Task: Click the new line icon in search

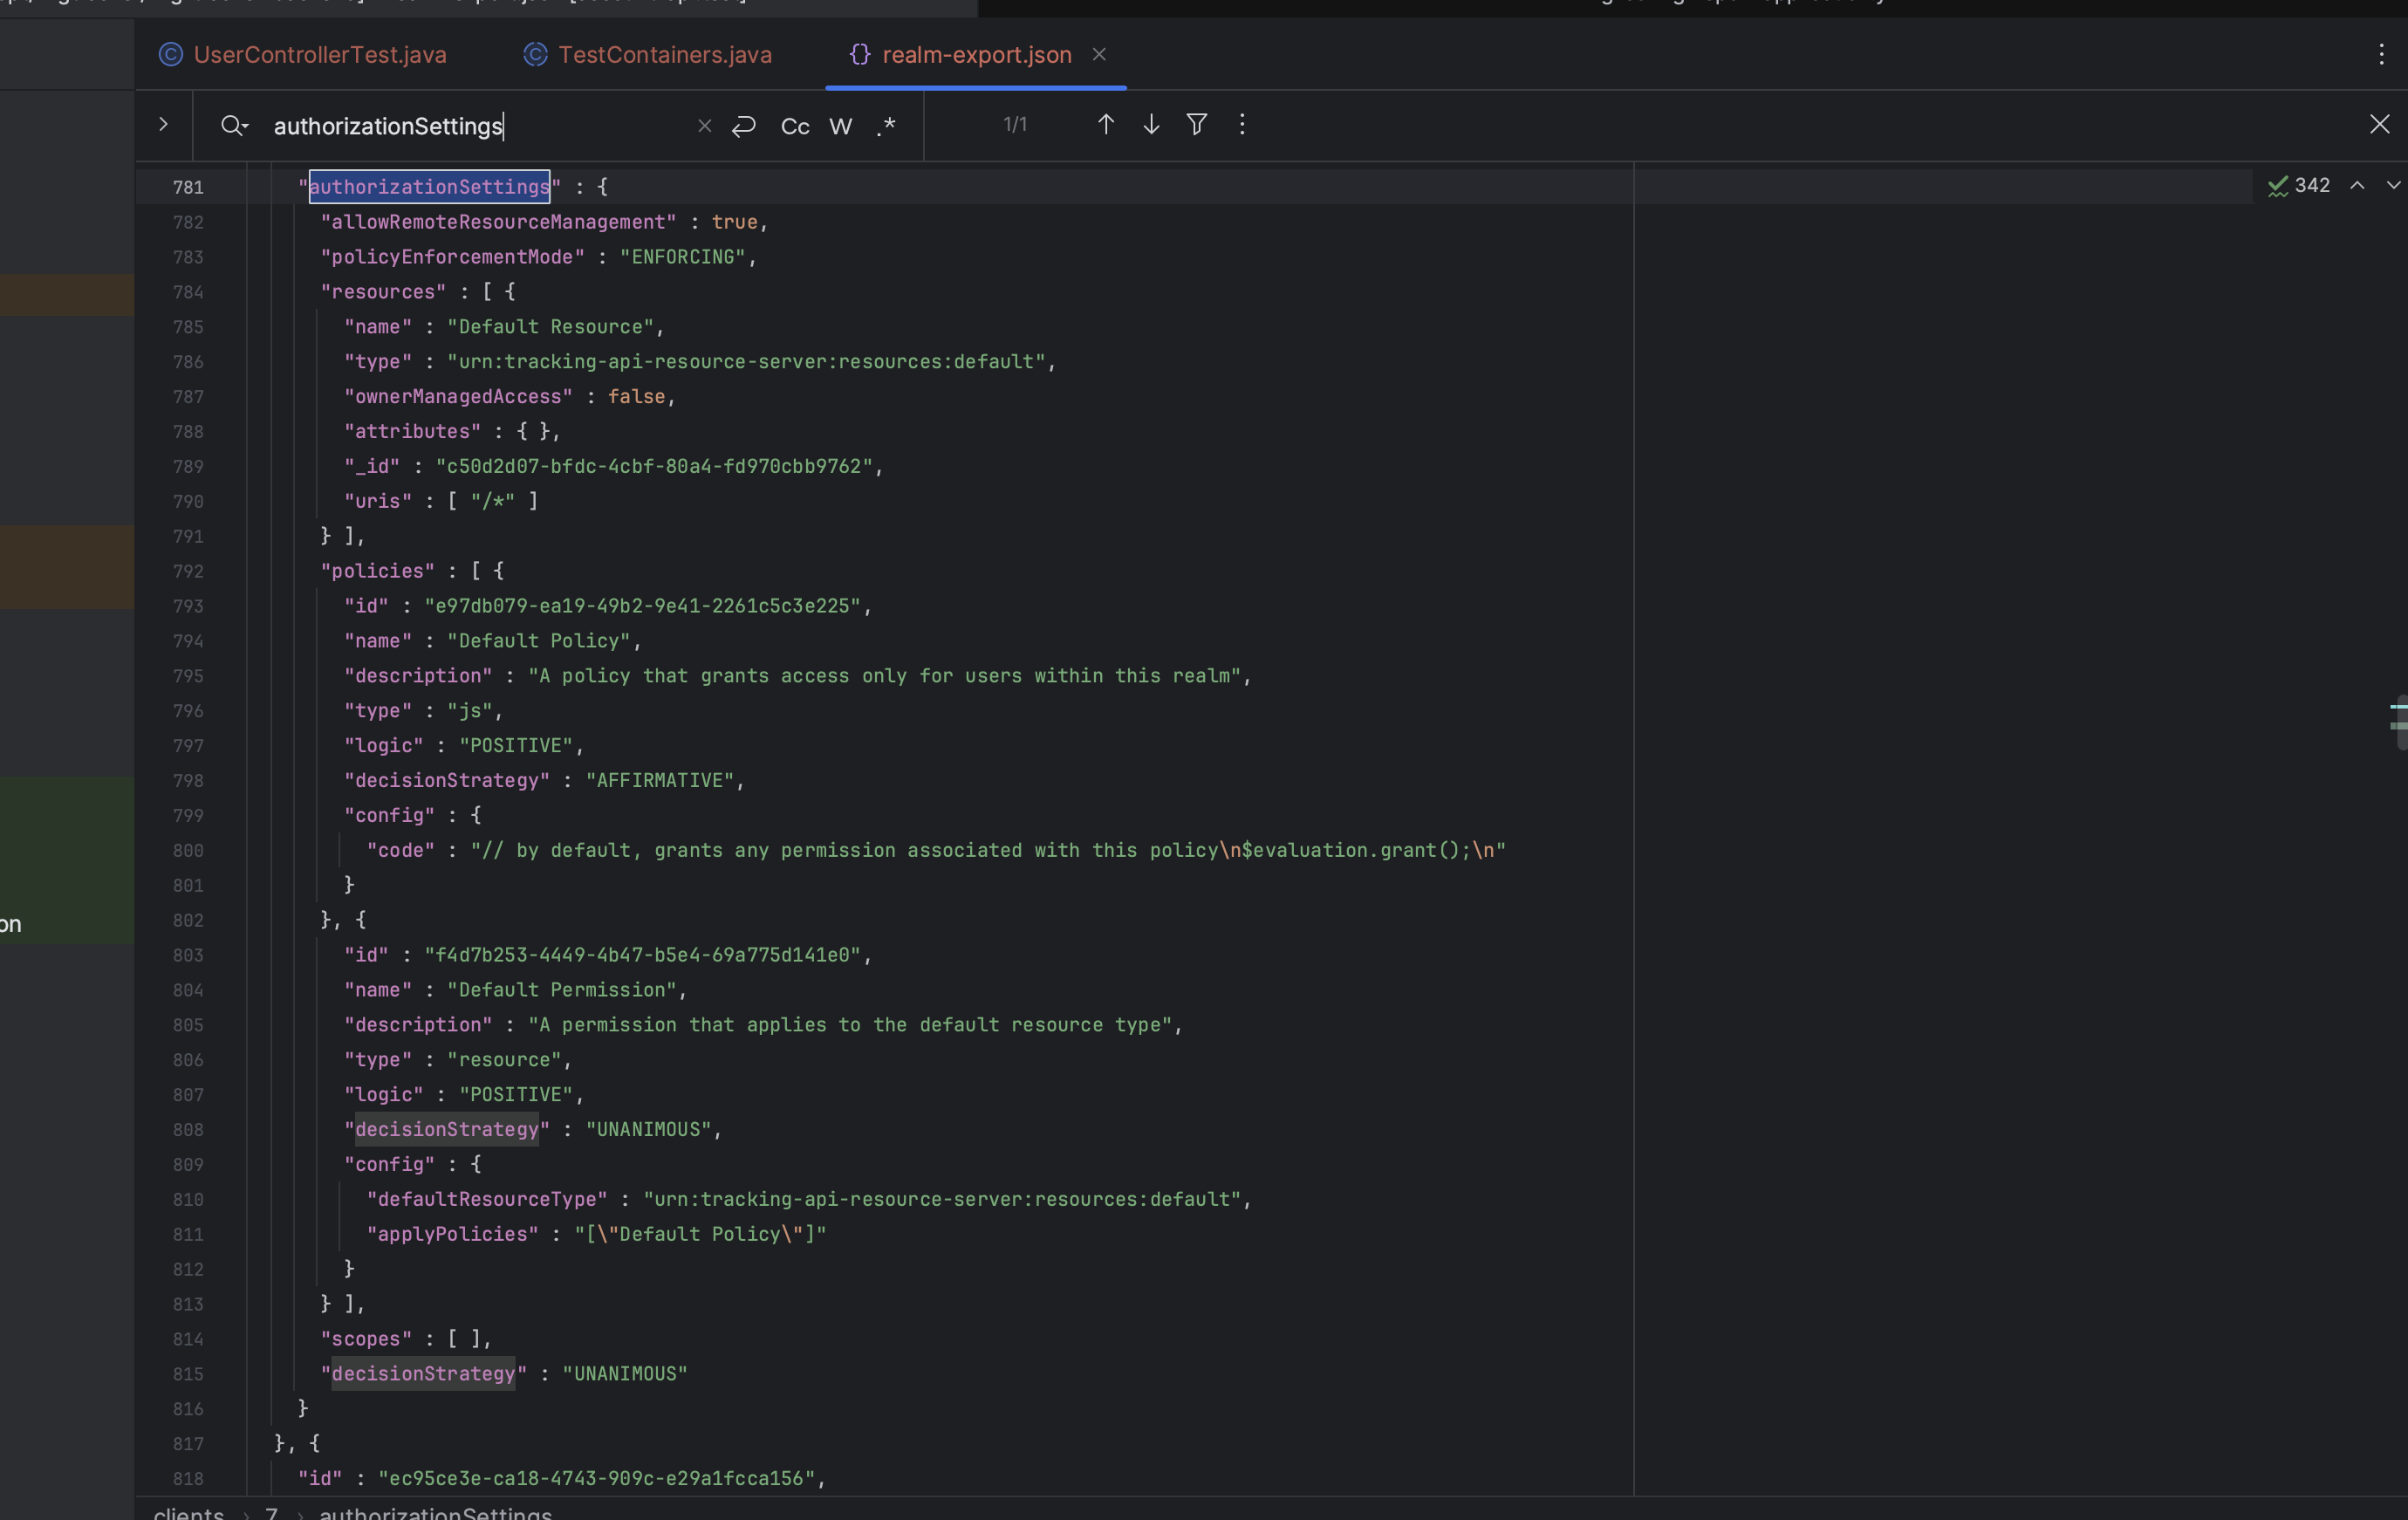Action: pos(743,125)
